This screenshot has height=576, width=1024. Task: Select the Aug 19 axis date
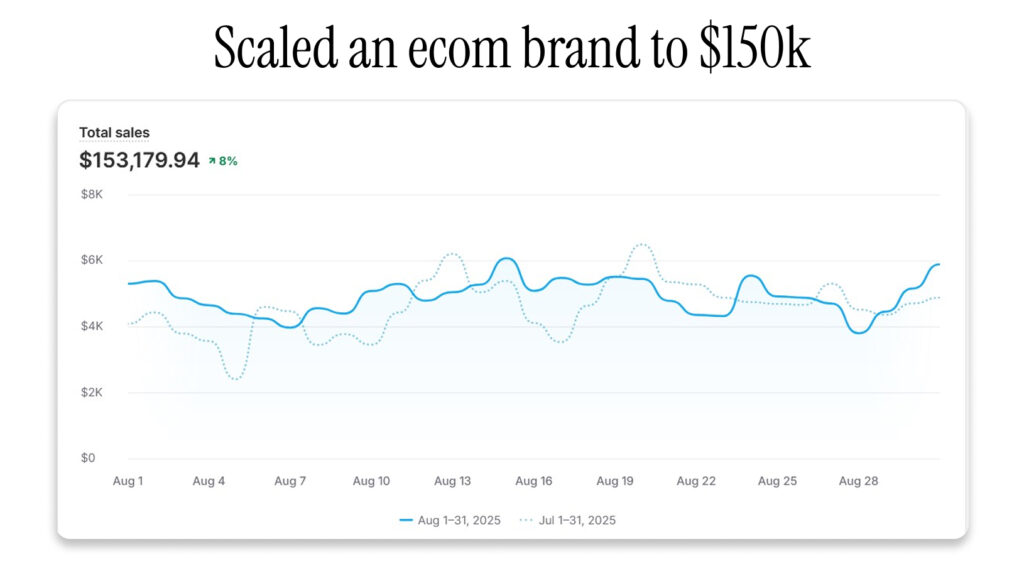point(614,481)
